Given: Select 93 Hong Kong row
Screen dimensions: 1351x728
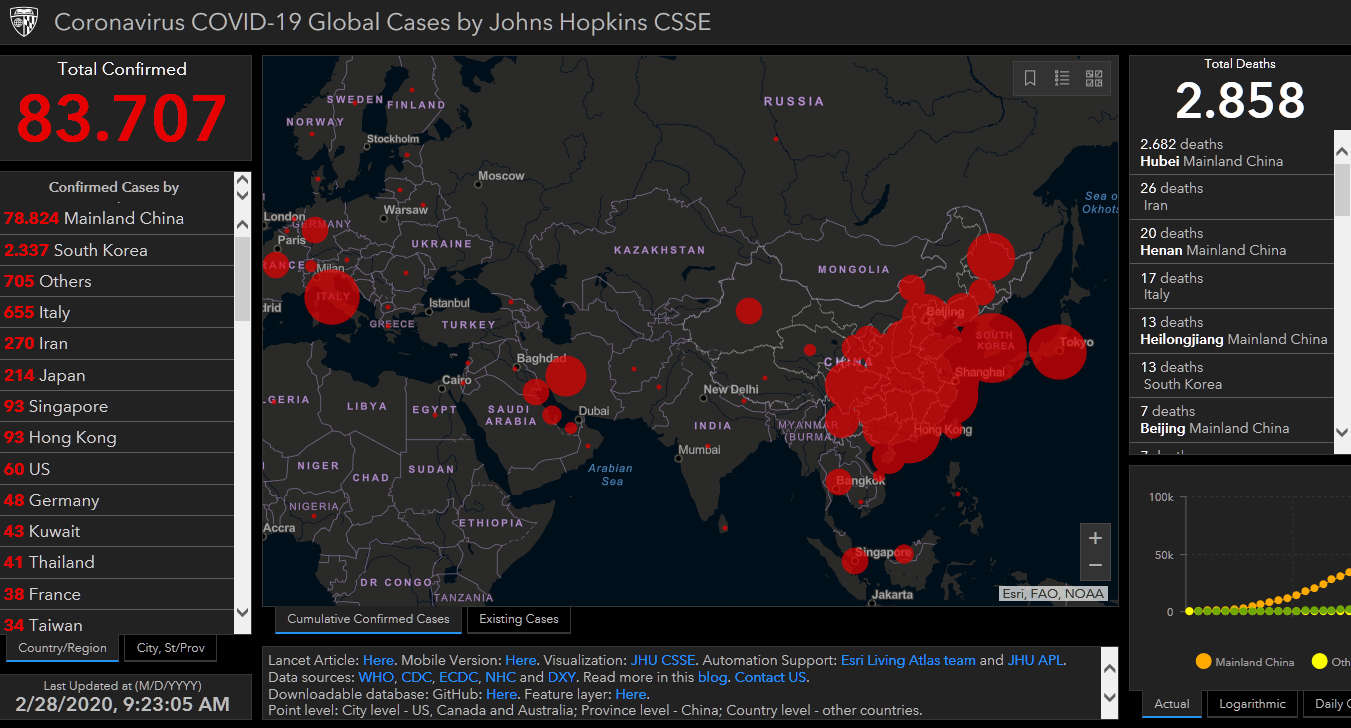Looking at the screenshot, I should [117, 437].
